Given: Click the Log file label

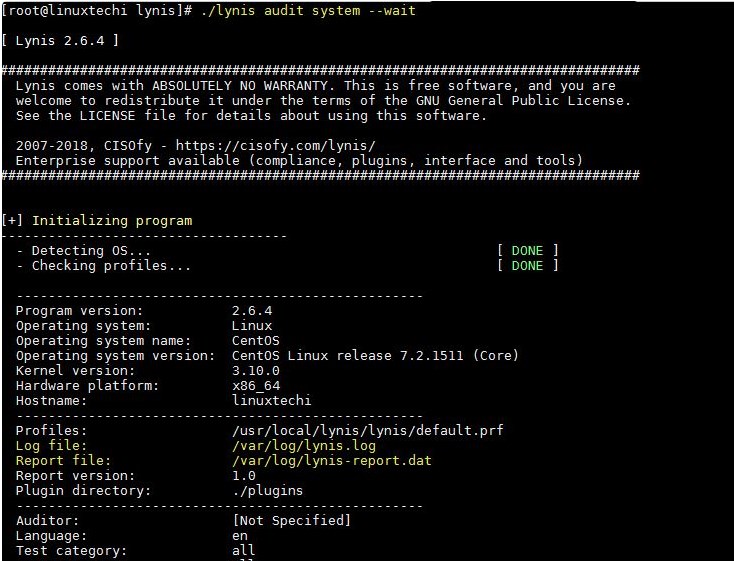Looking at the screenshot, I should click(51, 445).
